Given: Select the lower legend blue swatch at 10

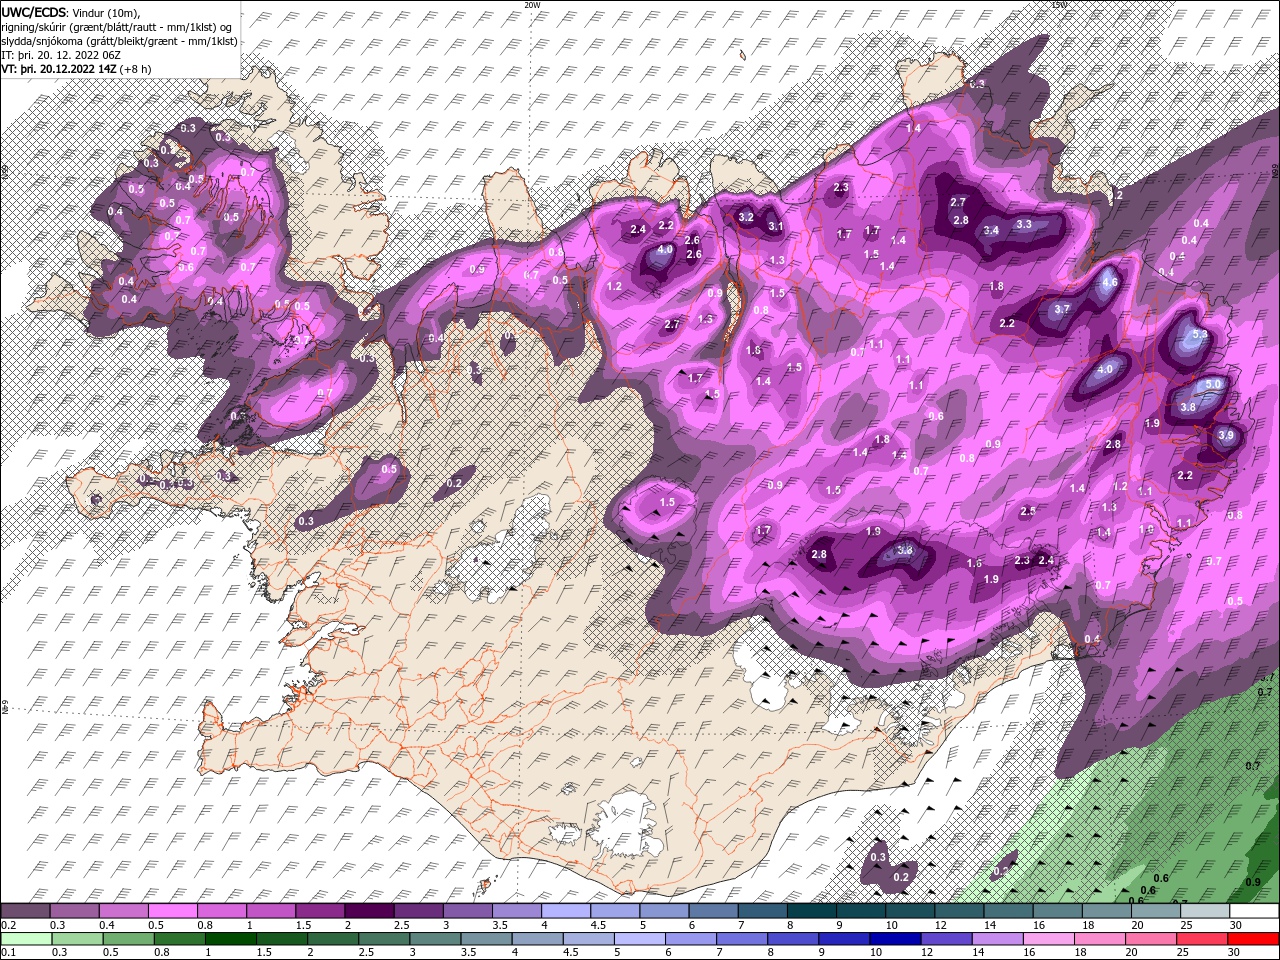Looking at the screenshot, I should (893, 939).
